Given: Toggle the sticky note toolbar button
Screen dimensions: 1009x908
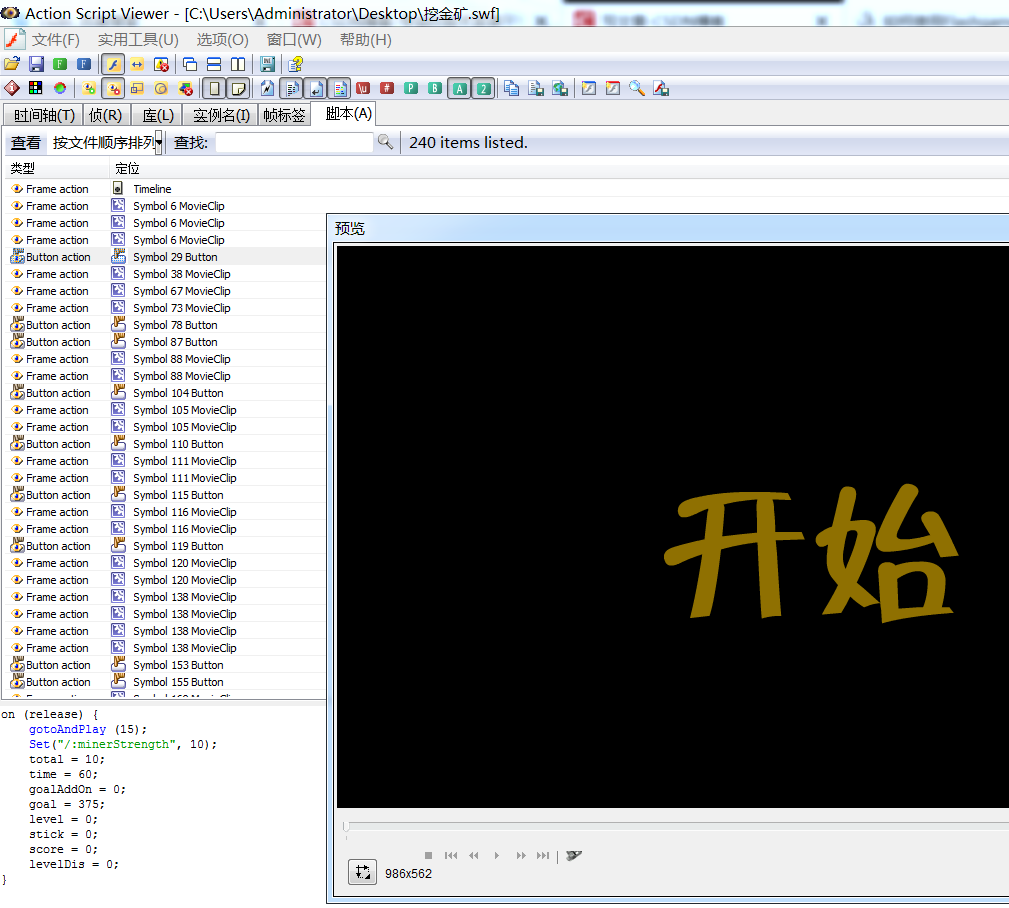Looking at the screenshot, I should click(x=238, y=88).
